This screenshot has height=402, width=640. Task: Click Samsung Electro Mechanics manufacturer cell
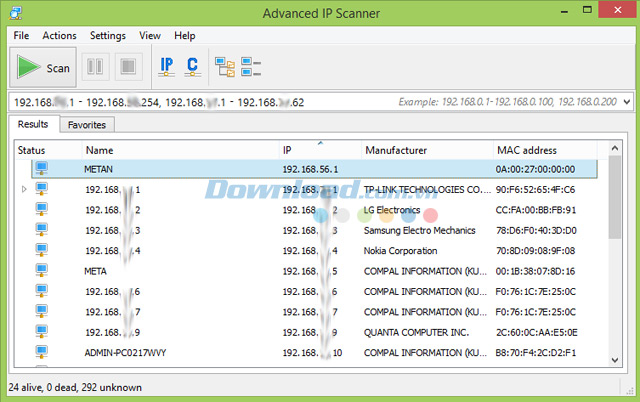pyautogui.click(x=420, y=231)
